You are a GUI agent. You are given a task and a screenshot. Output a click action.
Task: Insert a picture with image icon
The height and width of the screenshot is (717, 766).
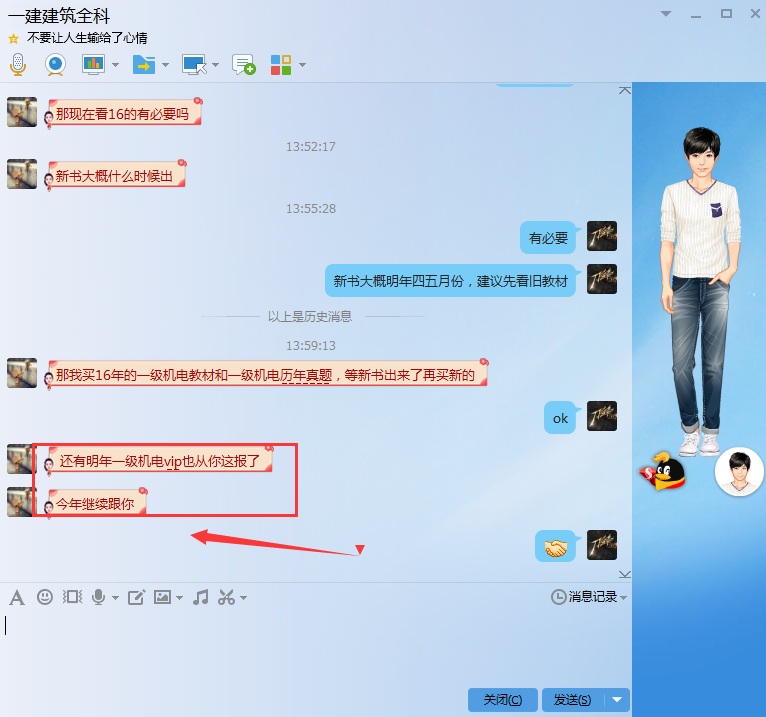pos(162,597)
